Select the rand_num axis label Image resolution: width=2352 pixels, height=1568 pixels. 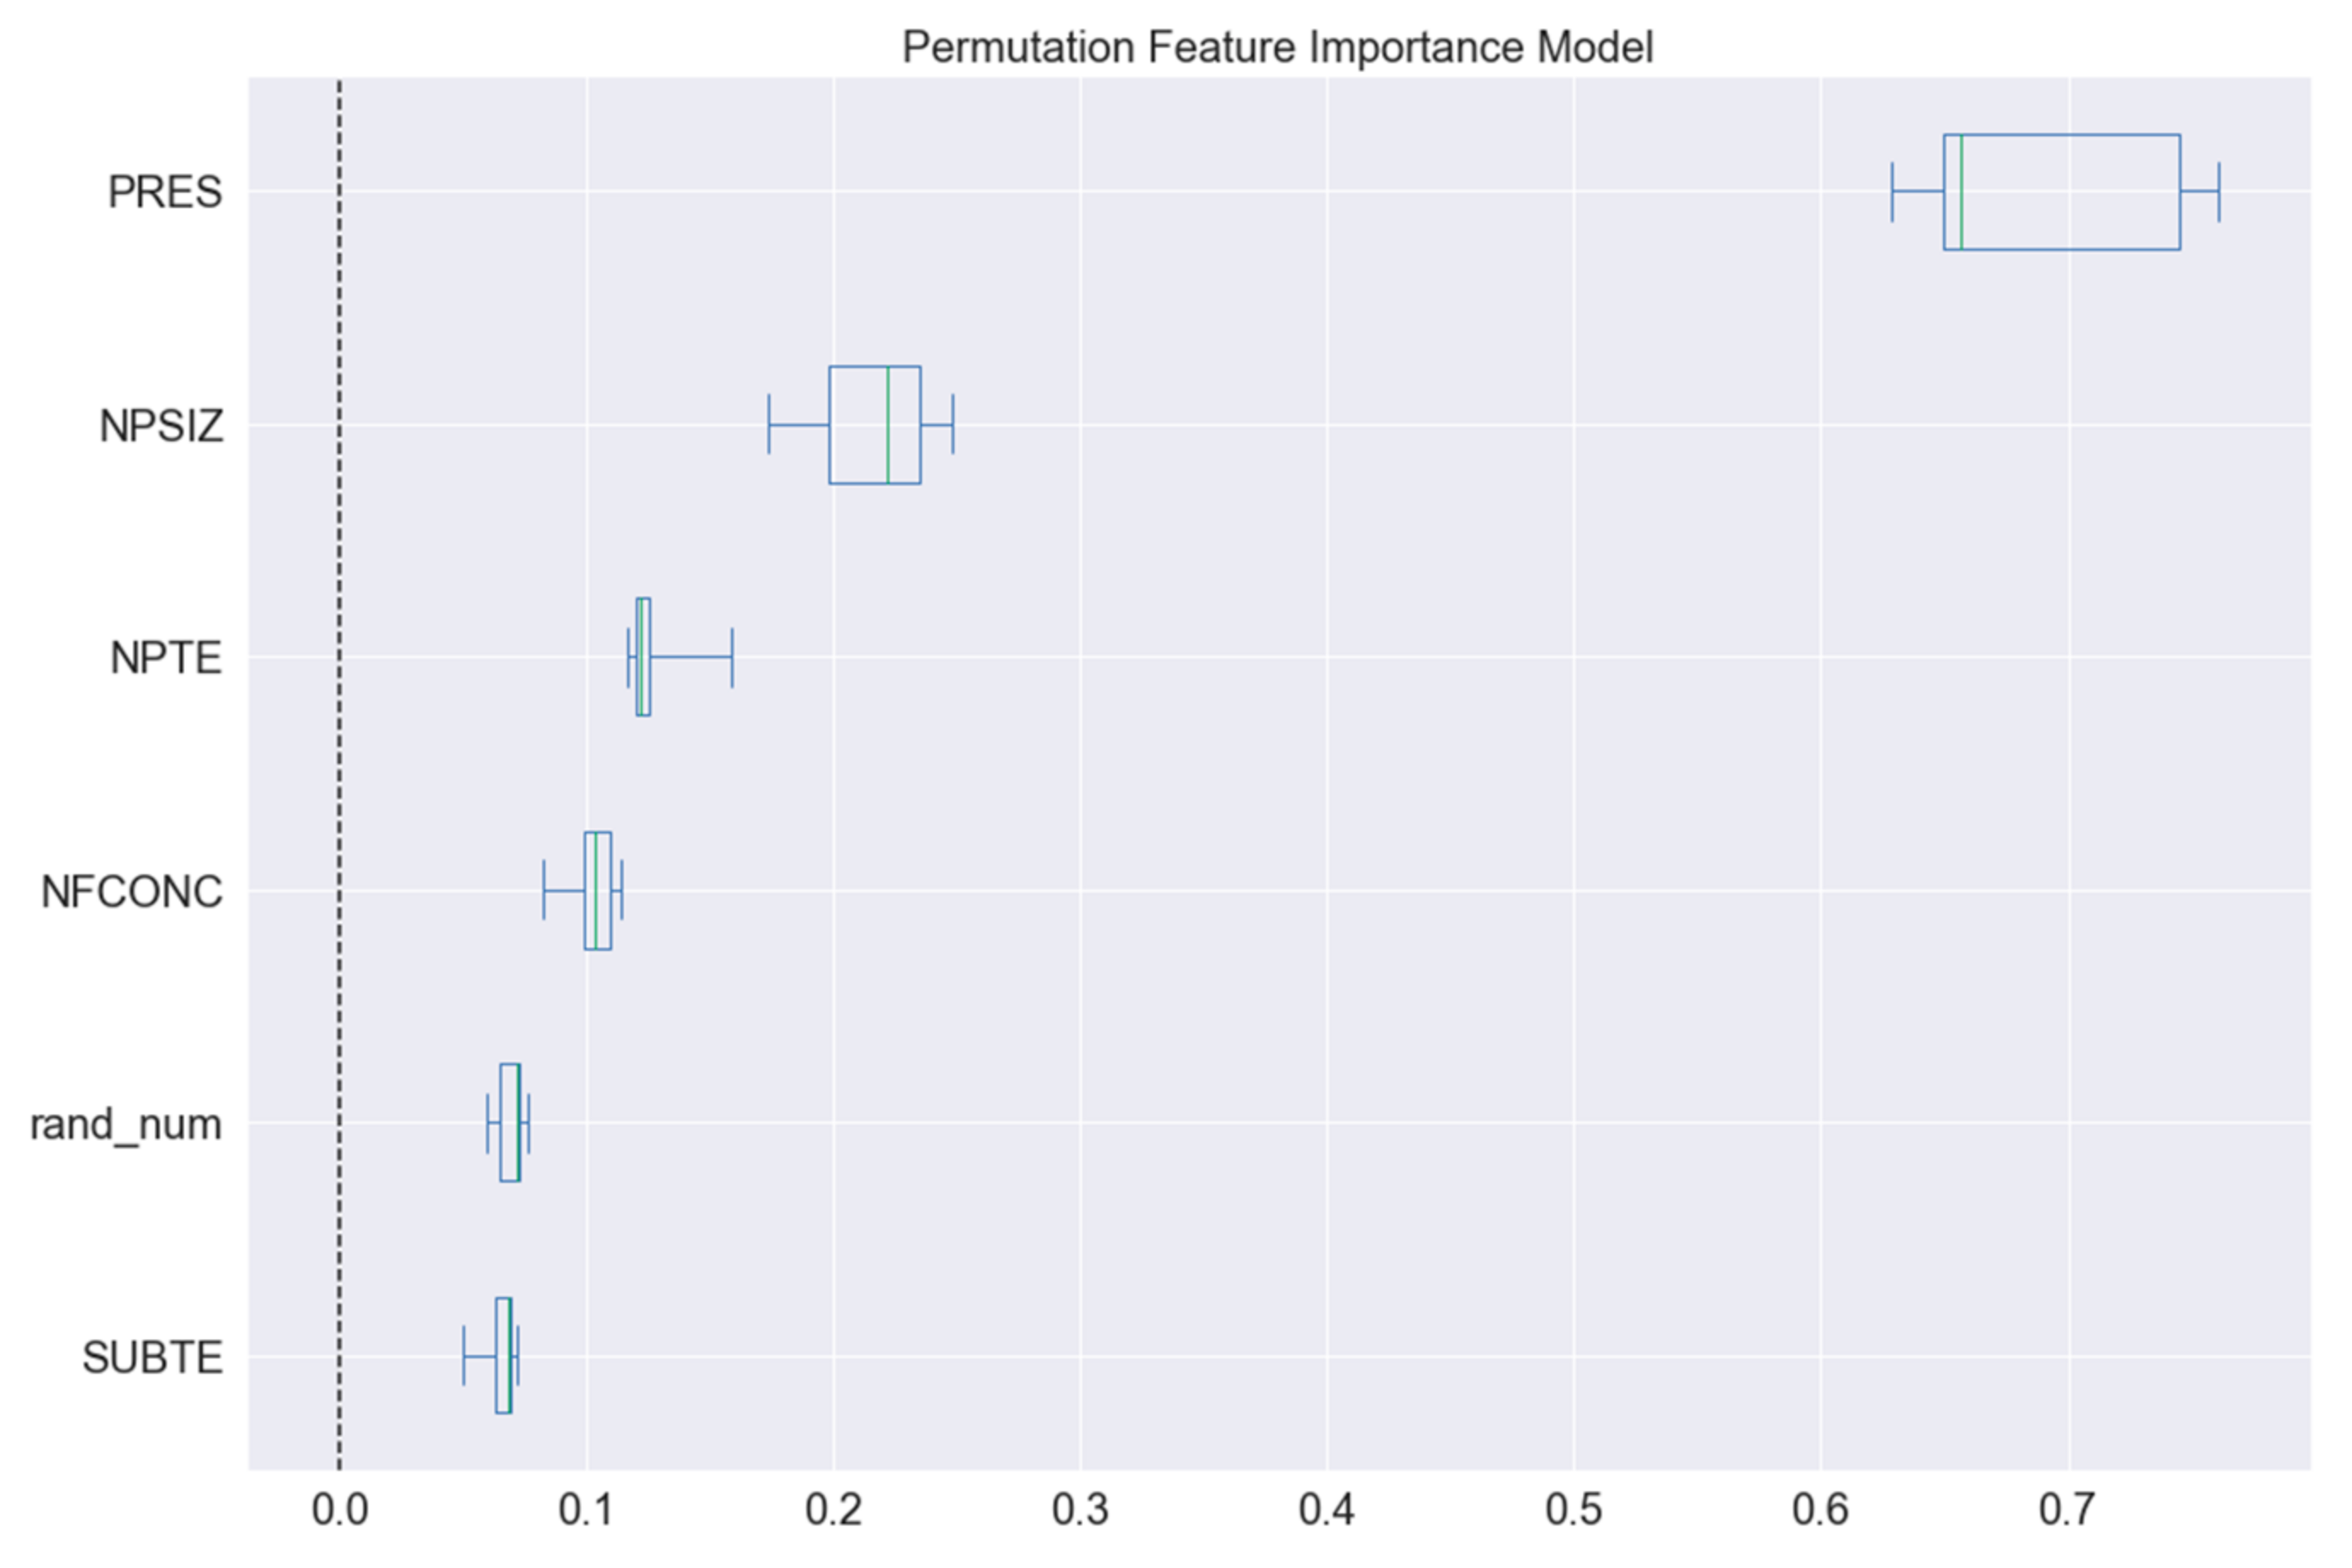click(126, 1125)
